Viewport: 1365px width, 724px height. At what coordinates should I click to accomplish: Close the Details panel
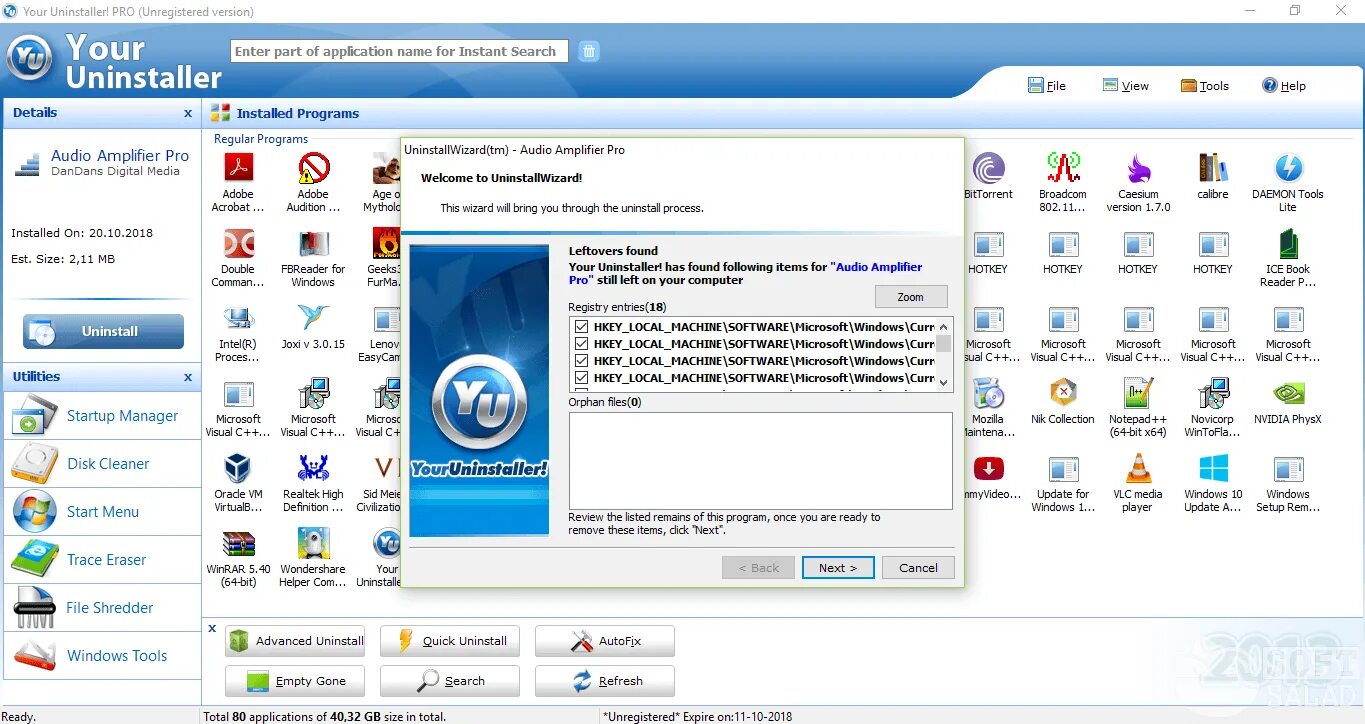tap(188, 114)
